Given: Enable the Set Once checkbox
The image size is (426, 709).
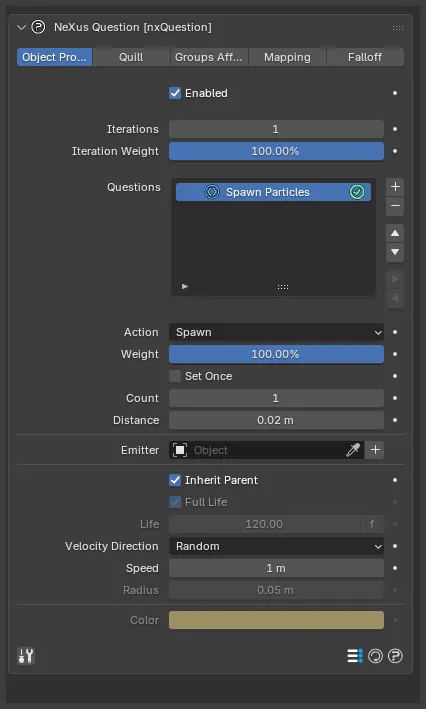Looking at the screenshot, I should point(175,376).
